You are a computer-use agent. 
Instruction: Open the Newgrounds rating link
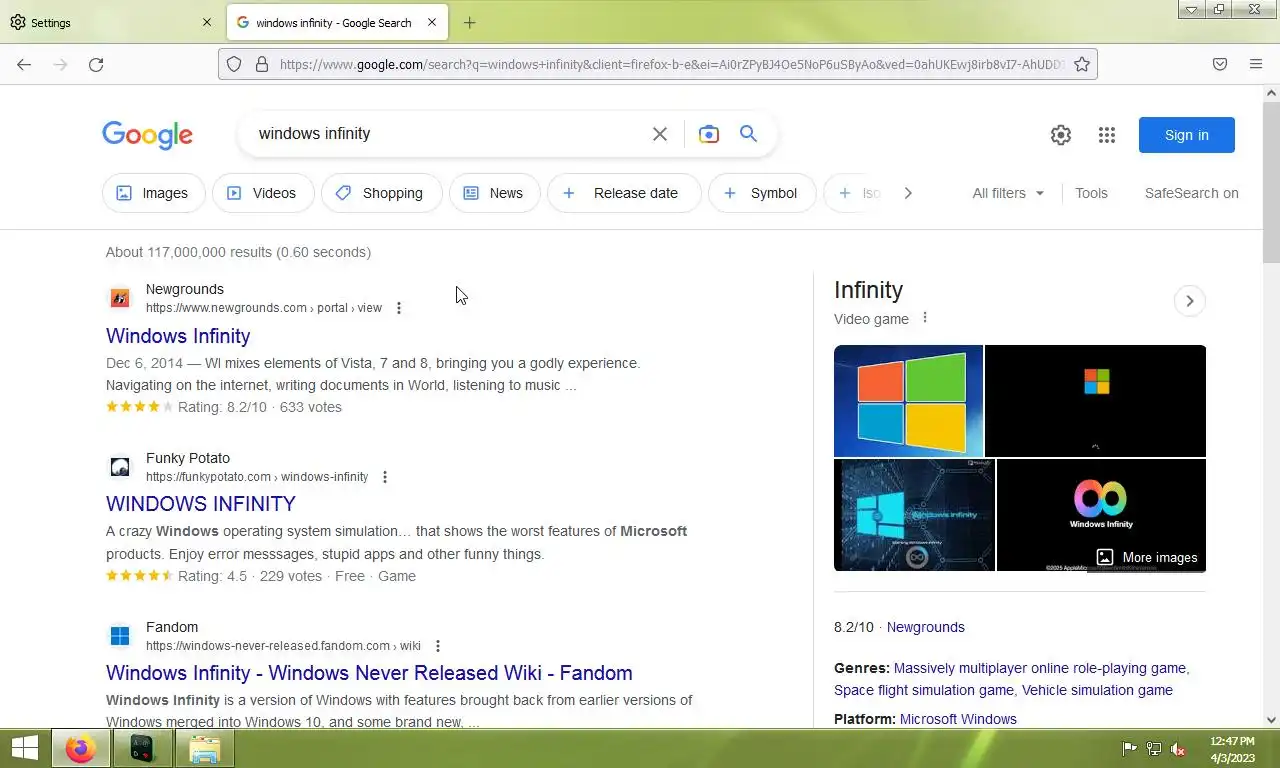click(x=925, y=627)
